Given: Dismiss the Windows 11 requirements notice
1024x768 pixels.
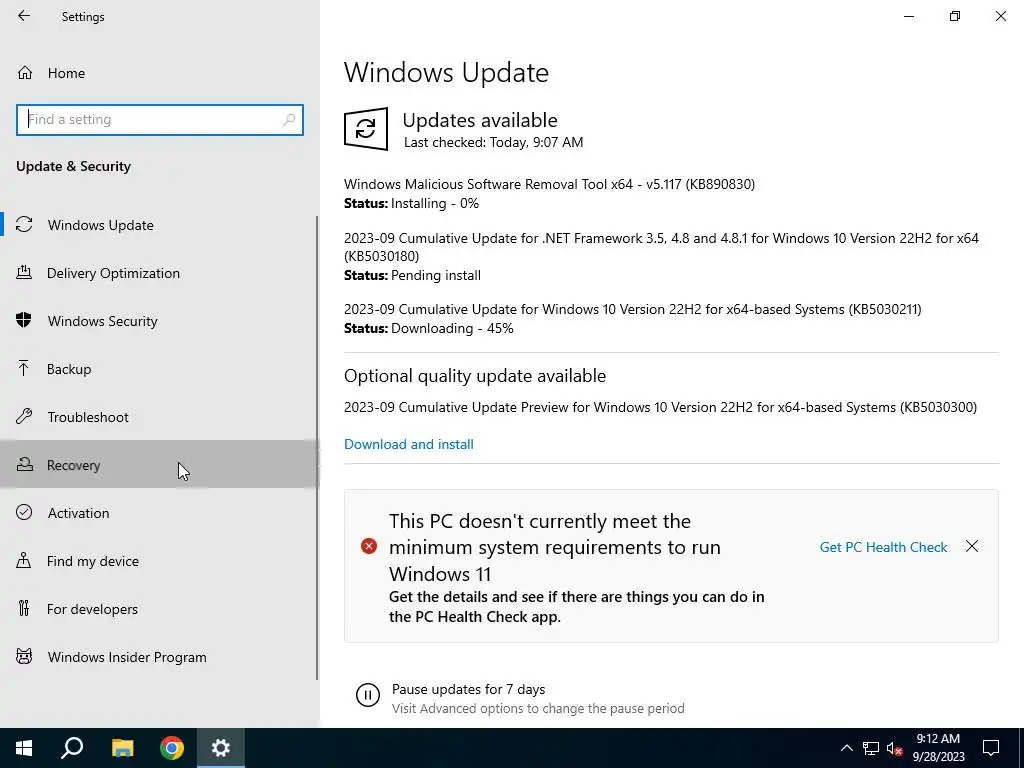Looking at the screenshot, I should (972, 546).
